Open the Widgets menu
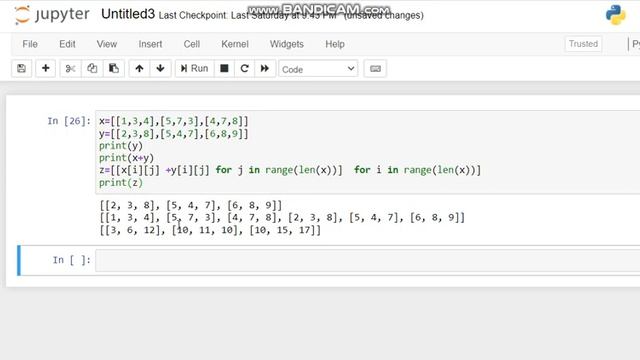The image size is (640, 360). [x=287, y=44]
